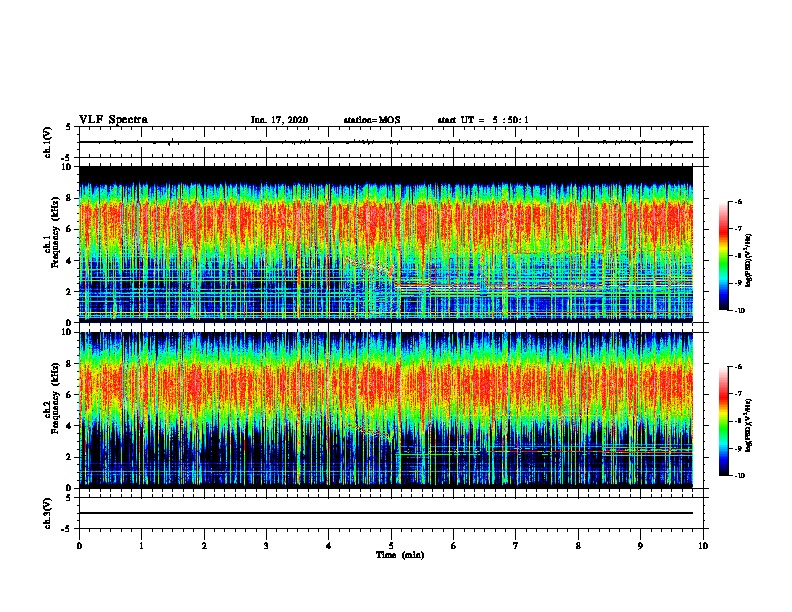
Task: Click time axis tick label "4"
Action: tap(329, 546)
